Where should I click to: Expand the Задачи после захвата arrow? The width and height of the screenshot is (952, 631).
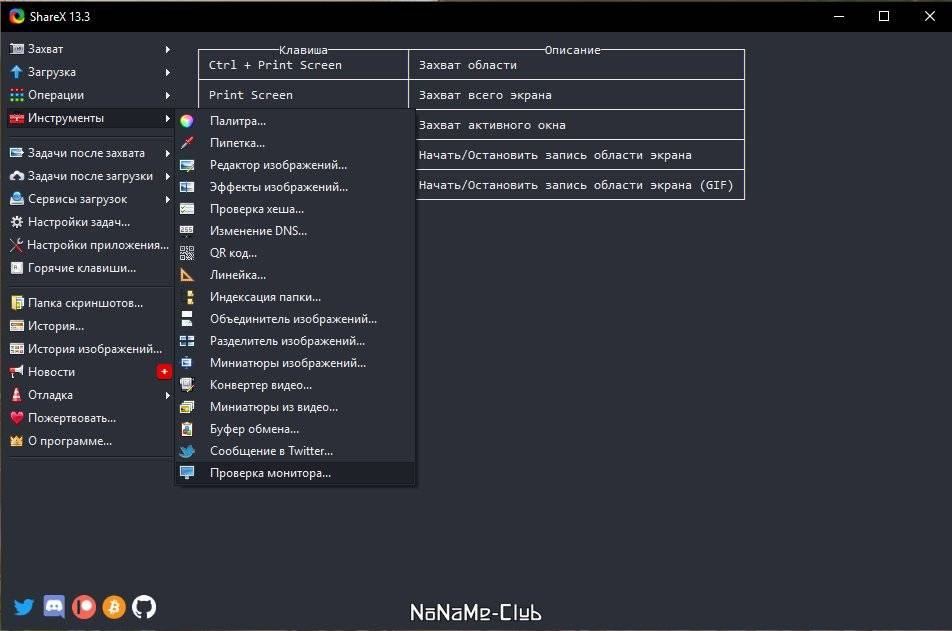[168, 153]
